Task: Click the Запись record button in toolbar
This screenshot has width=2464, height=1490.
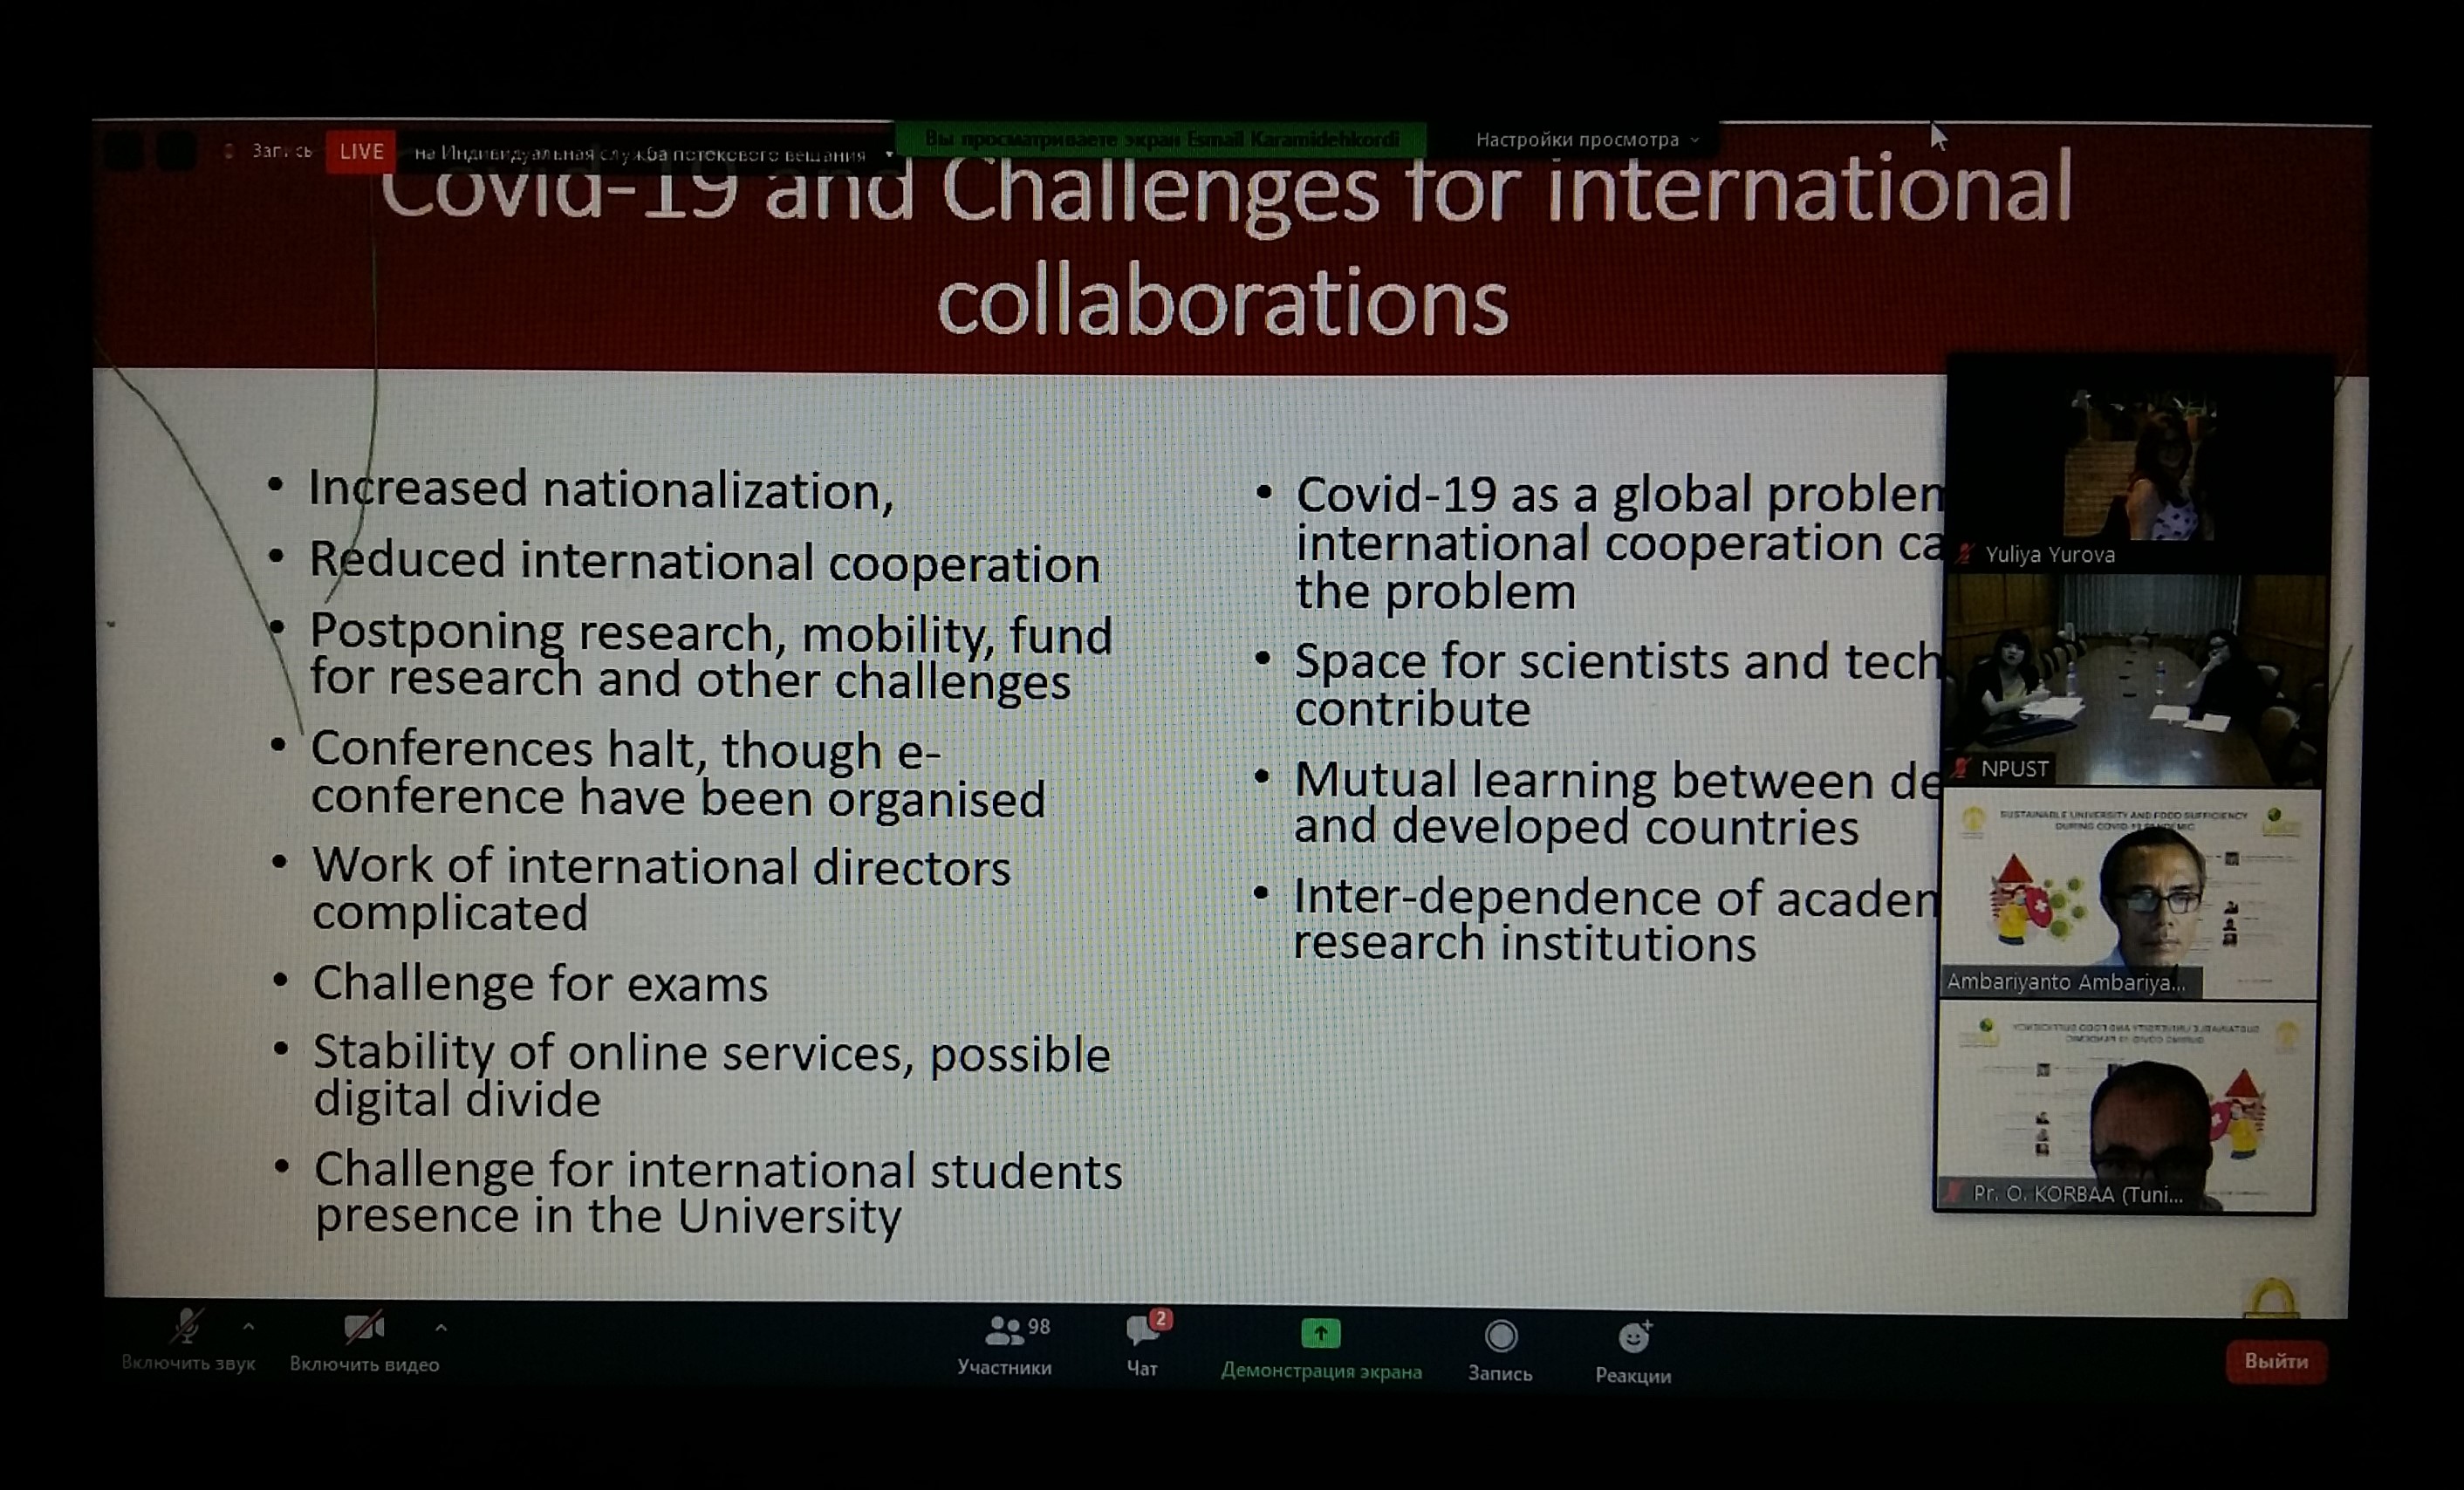Action: click(x=1500, y=1352)
